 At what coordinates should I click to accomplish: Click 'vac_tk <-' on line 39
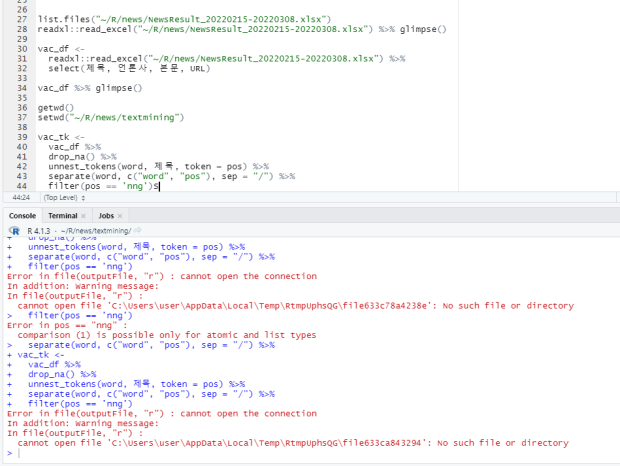pyautogui.click(x=61, y=137)
